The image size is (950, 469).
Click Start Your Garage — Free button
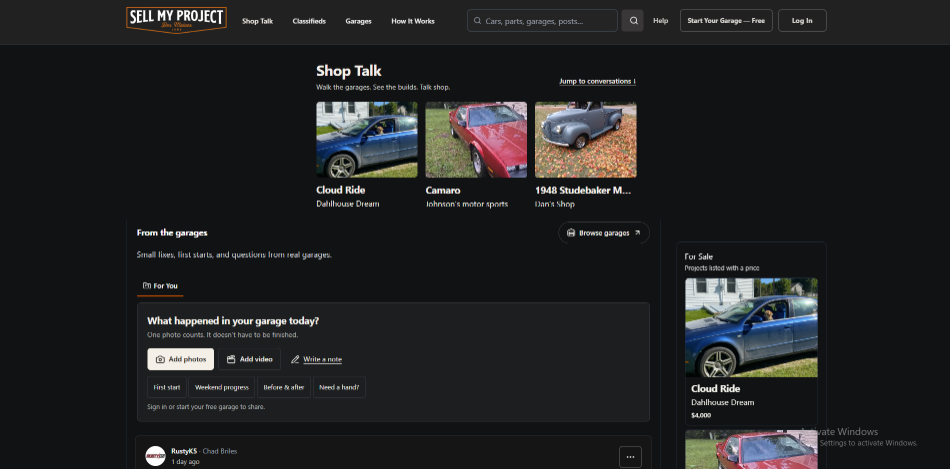point(726,21)
